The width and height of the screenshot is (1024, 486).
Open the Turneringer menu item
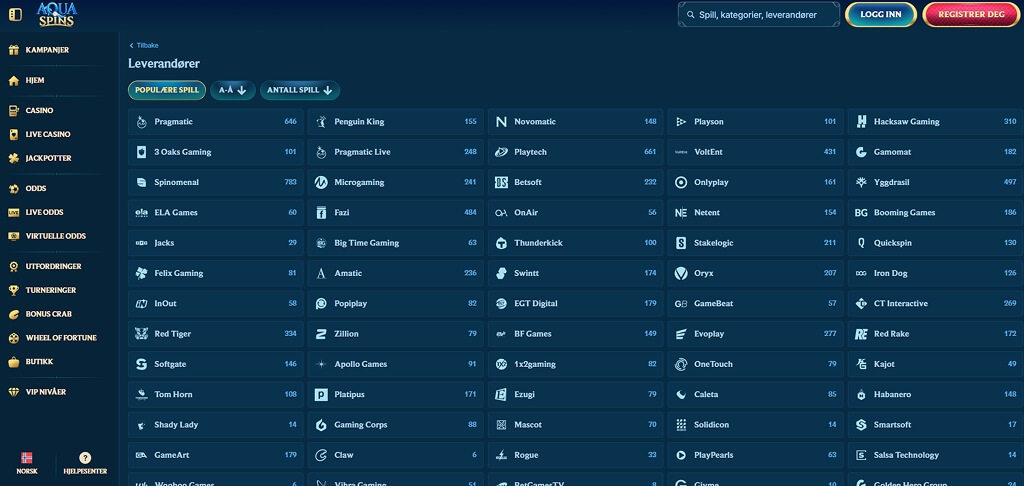click(51, 290)
